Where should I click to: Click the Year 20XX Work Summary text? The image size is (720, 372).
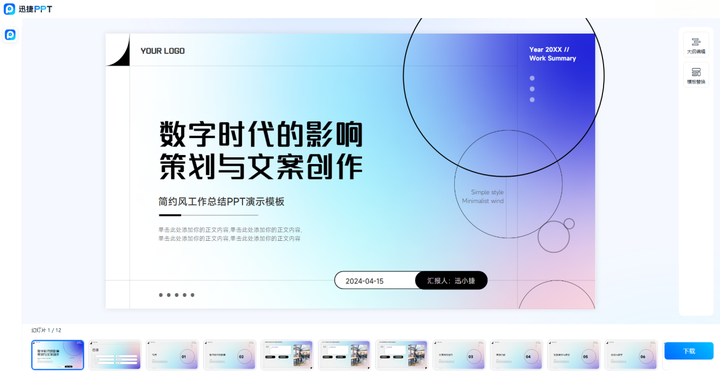(x=552, y=54)
